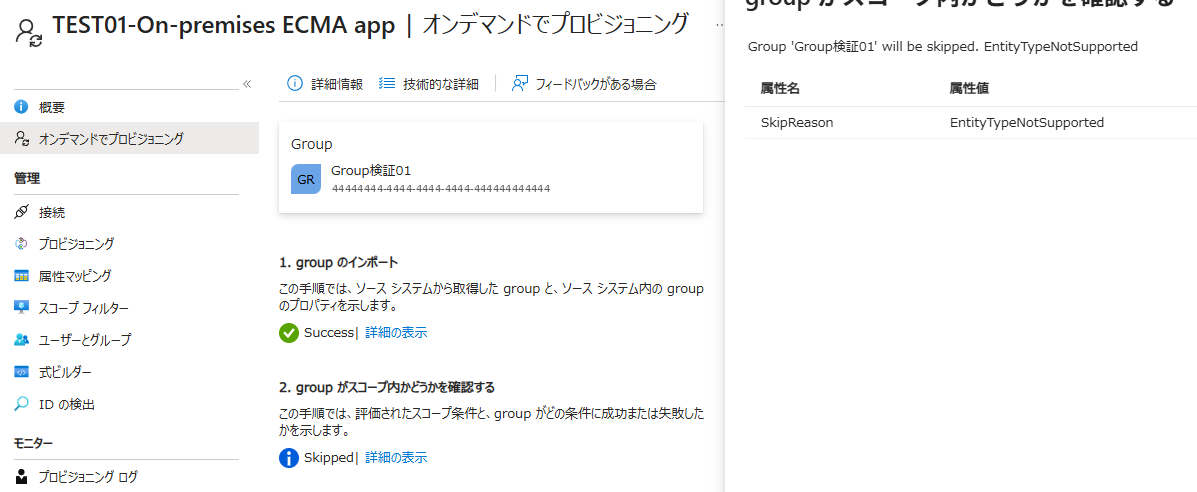Click the blue Skipped info icon
The image size is (1197, 492).
click(x=289, y=458)
